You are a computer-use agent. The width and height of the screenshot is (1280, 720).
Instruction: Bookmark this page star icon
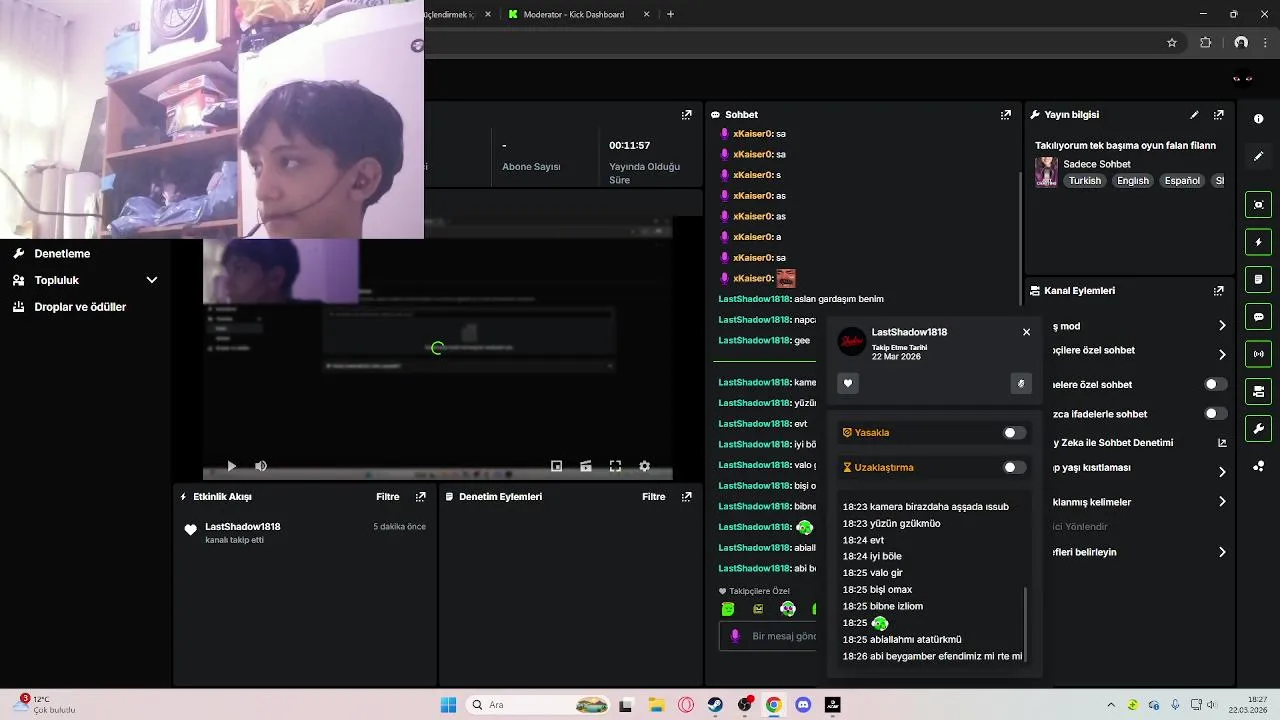pos(1172,43)
